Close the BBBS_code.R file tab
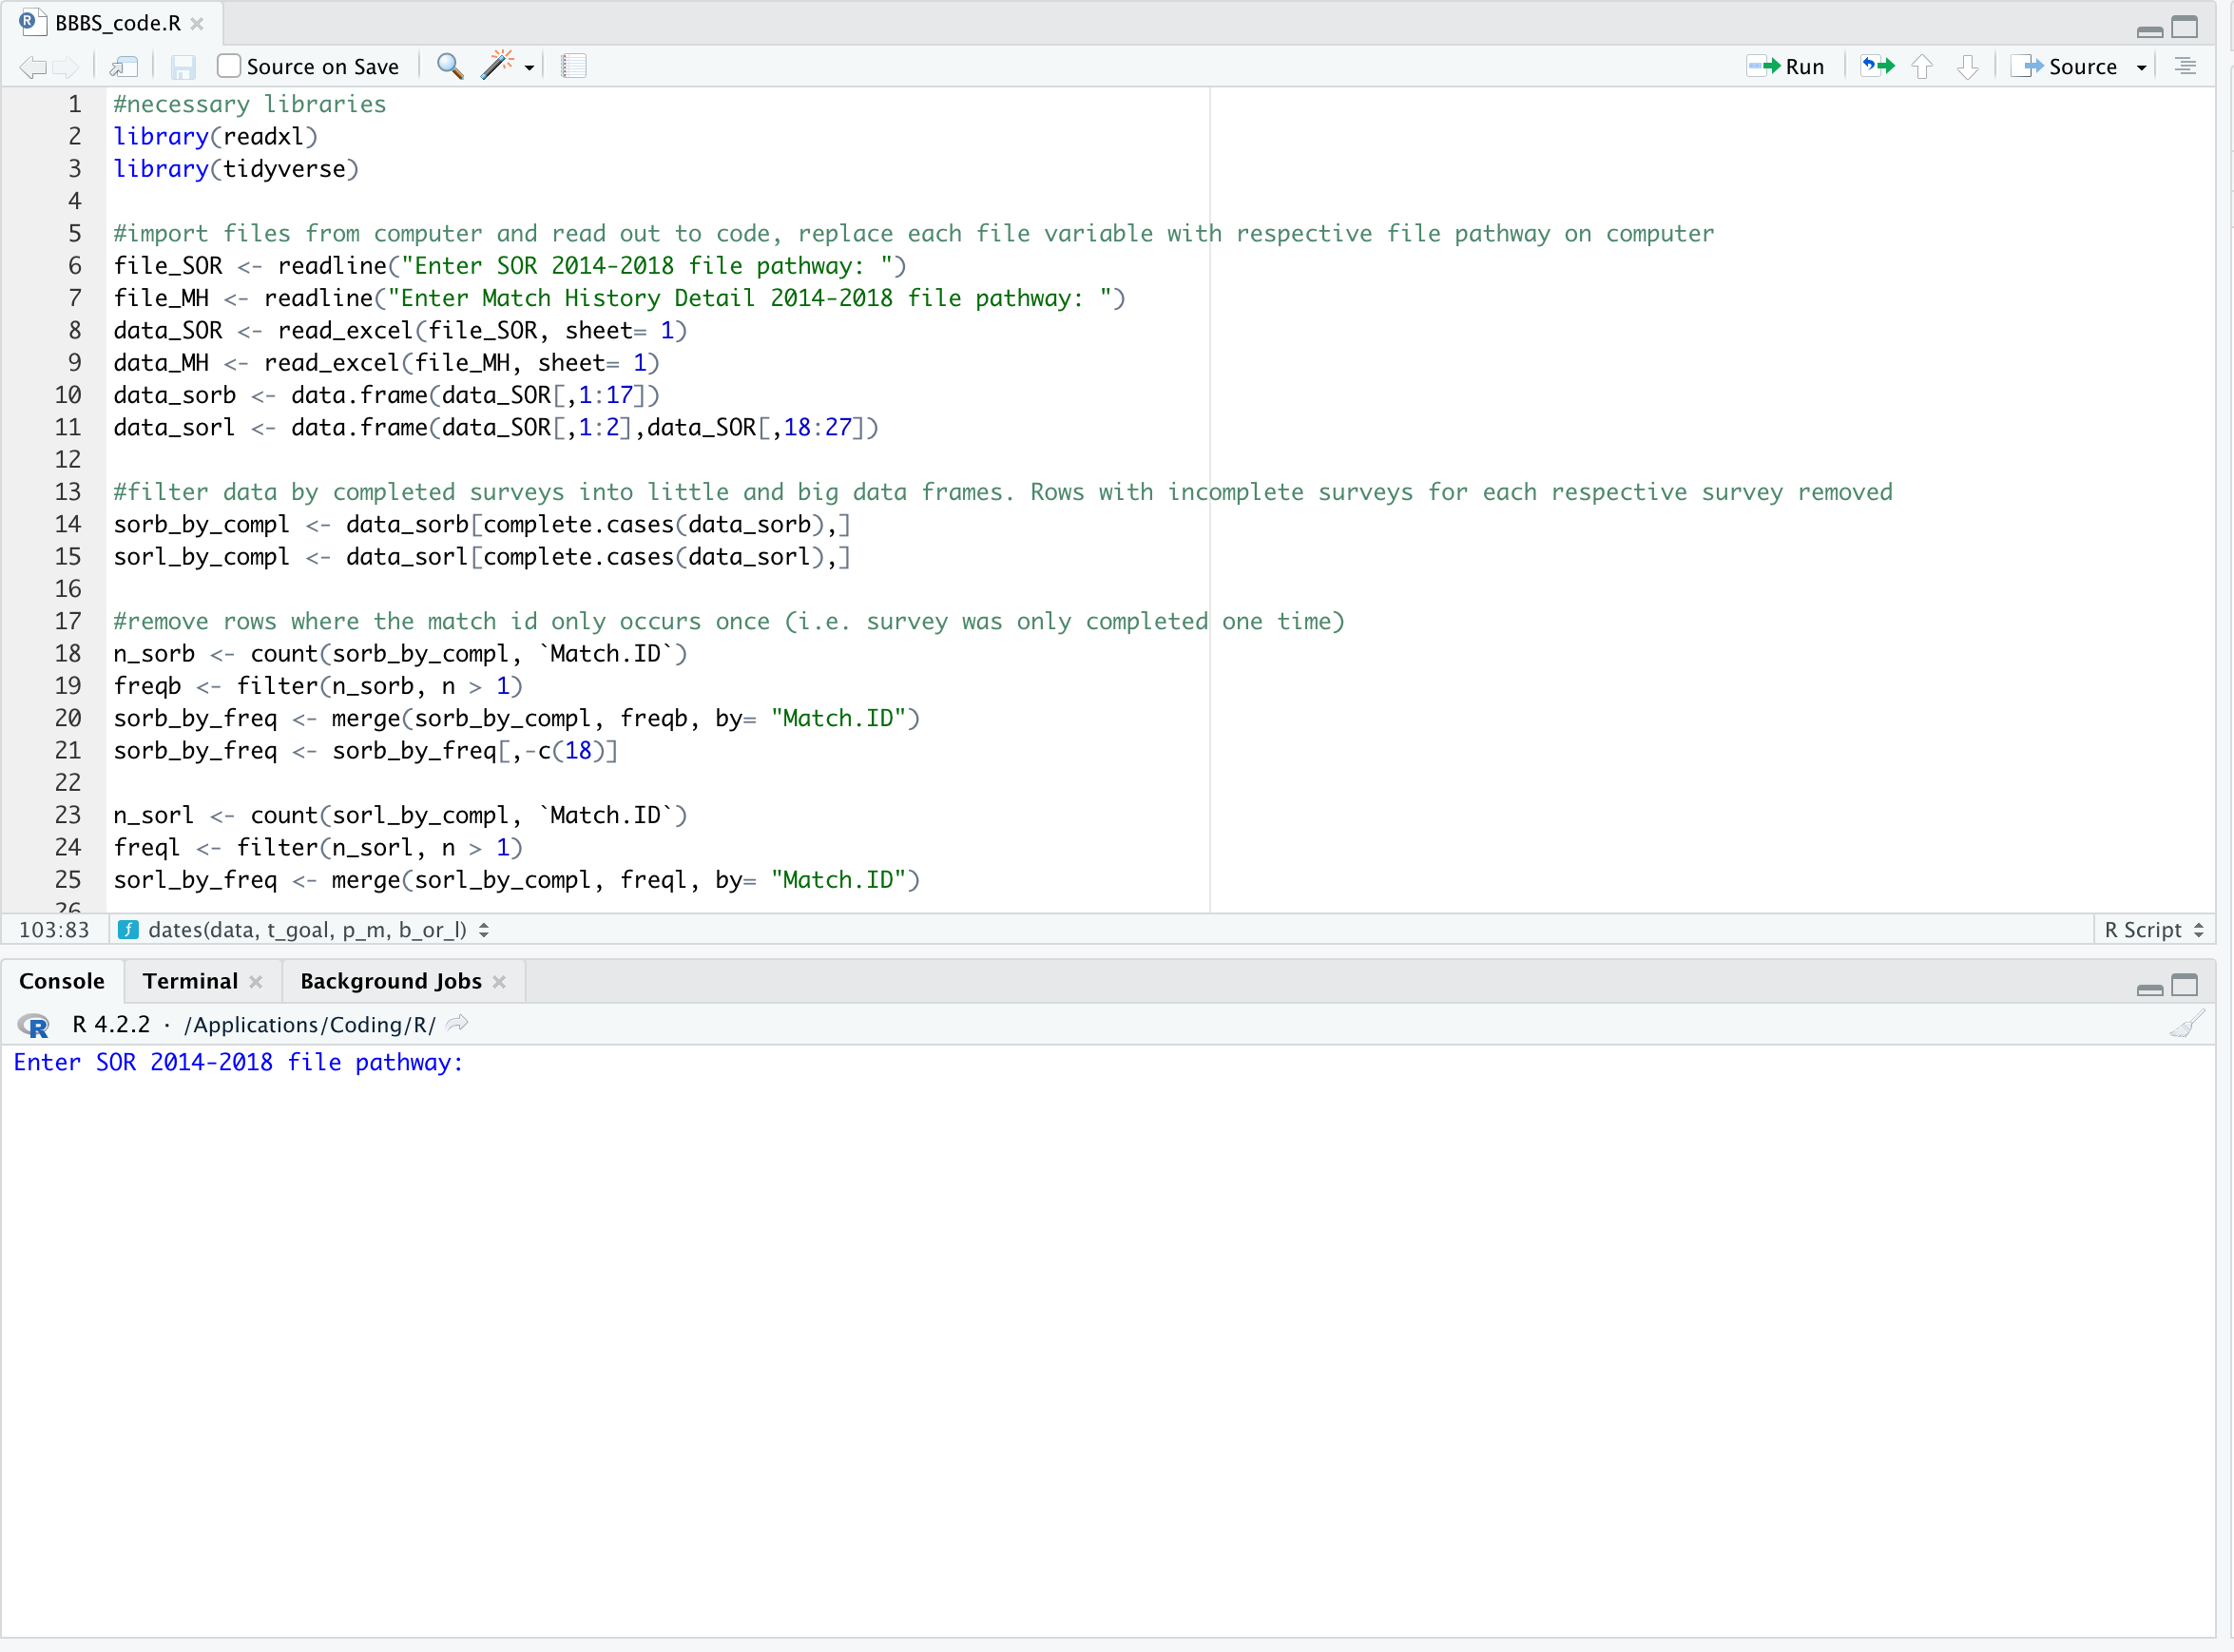 (x=197, y=23)
